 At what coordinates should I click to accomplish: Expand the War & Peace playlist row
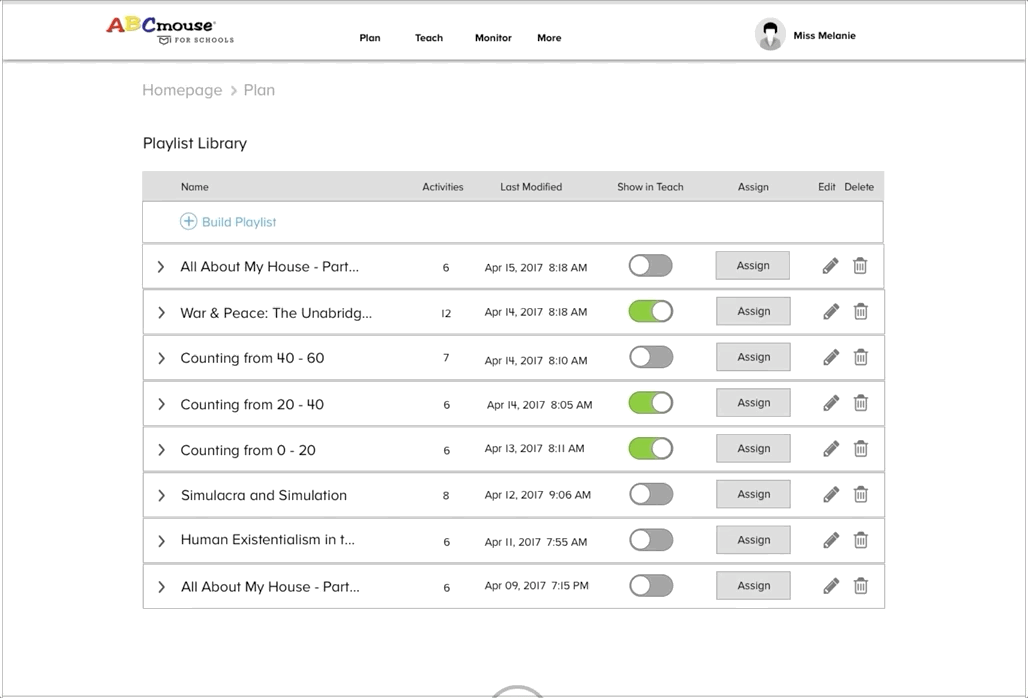pos(161,313)
